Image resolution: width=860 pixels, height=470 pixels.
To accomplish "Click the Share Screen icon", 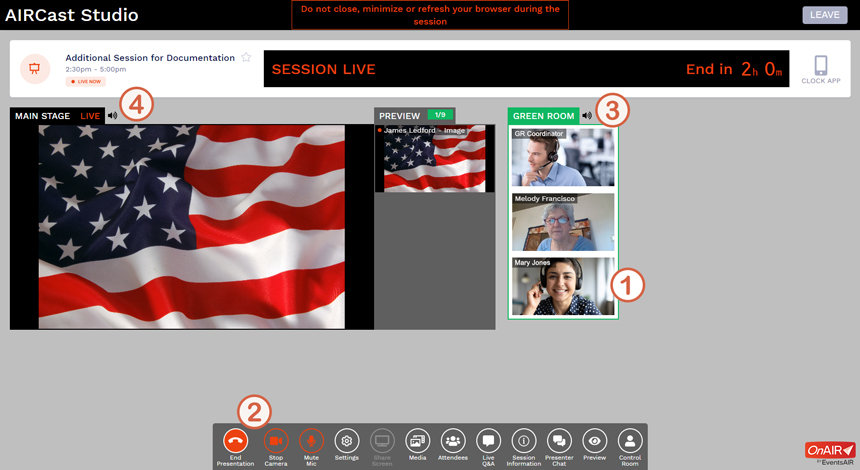I will tap(382, 441).
